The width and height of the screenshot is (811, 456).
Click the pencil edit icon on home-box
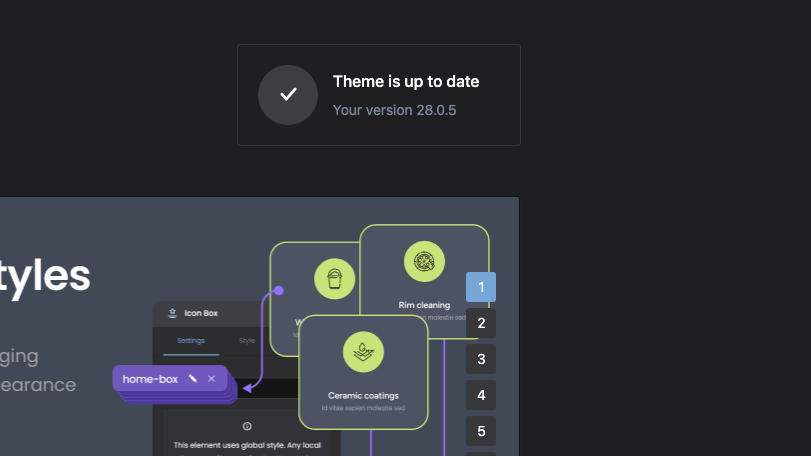click(x=193, y=379)
